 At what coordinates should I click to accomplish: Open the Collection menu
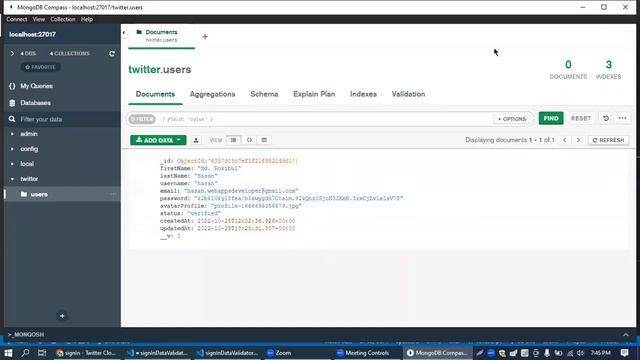click(x=62, y=19)
